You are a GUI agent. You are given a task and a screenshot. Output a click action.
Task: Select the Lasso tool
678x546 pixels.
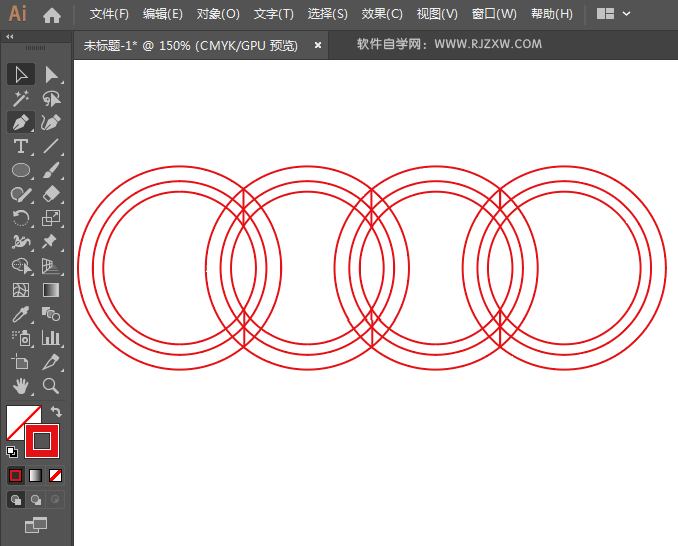coord(51,99)
